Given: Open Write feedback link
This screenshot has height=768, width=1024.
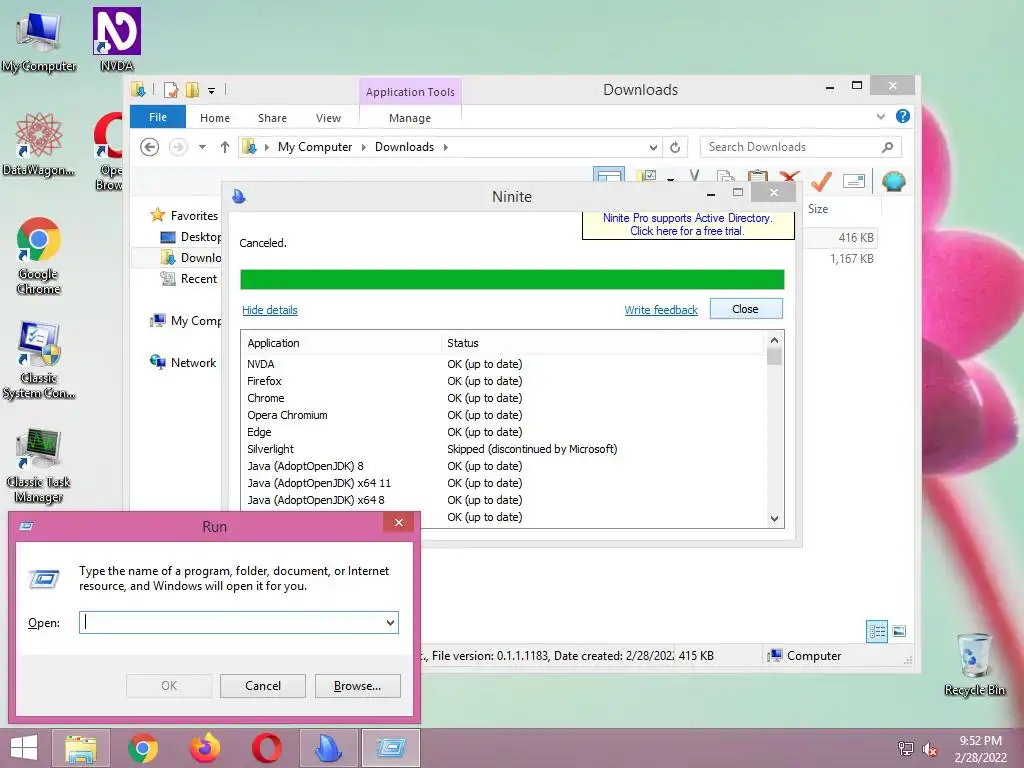Looking at the screenshot, I should pos(661,310).
